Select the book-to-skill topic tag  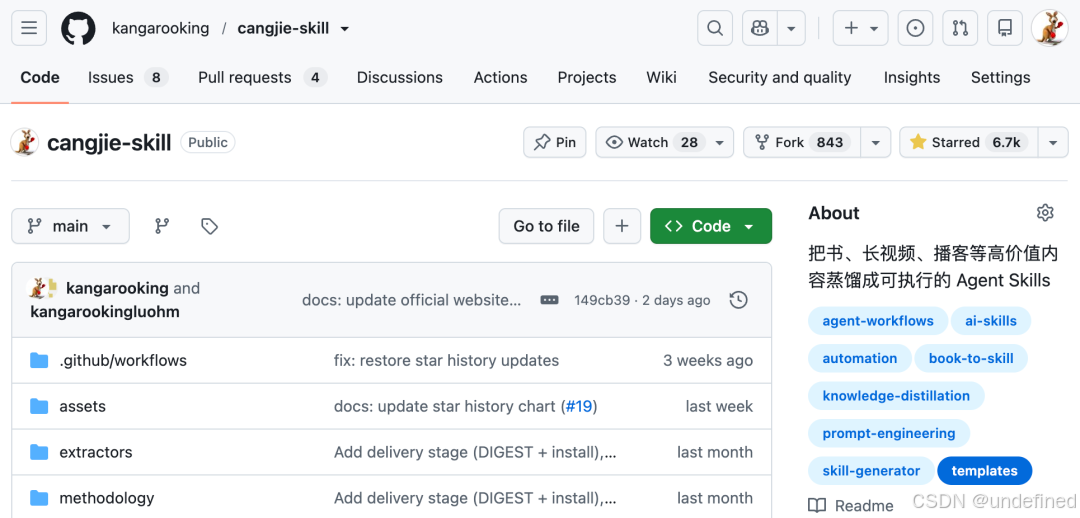970,358
